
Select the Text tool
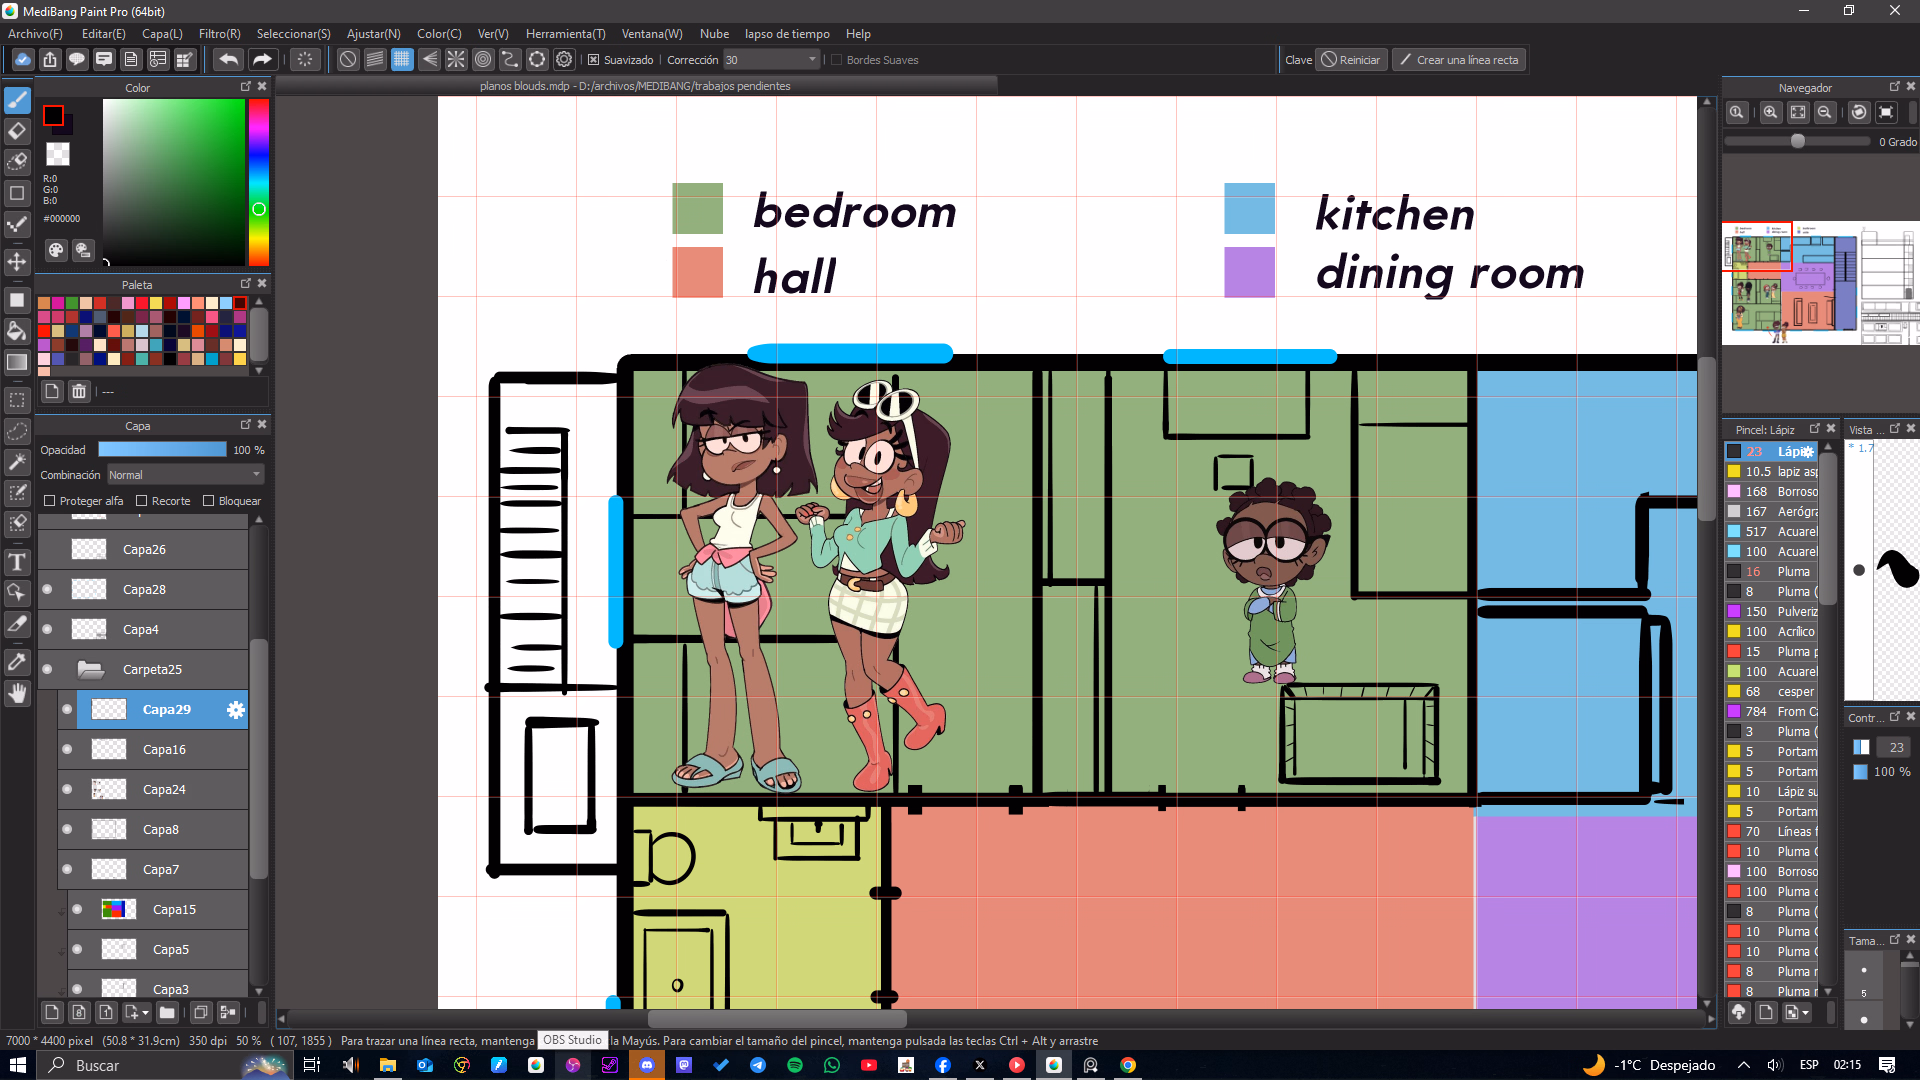17,562
